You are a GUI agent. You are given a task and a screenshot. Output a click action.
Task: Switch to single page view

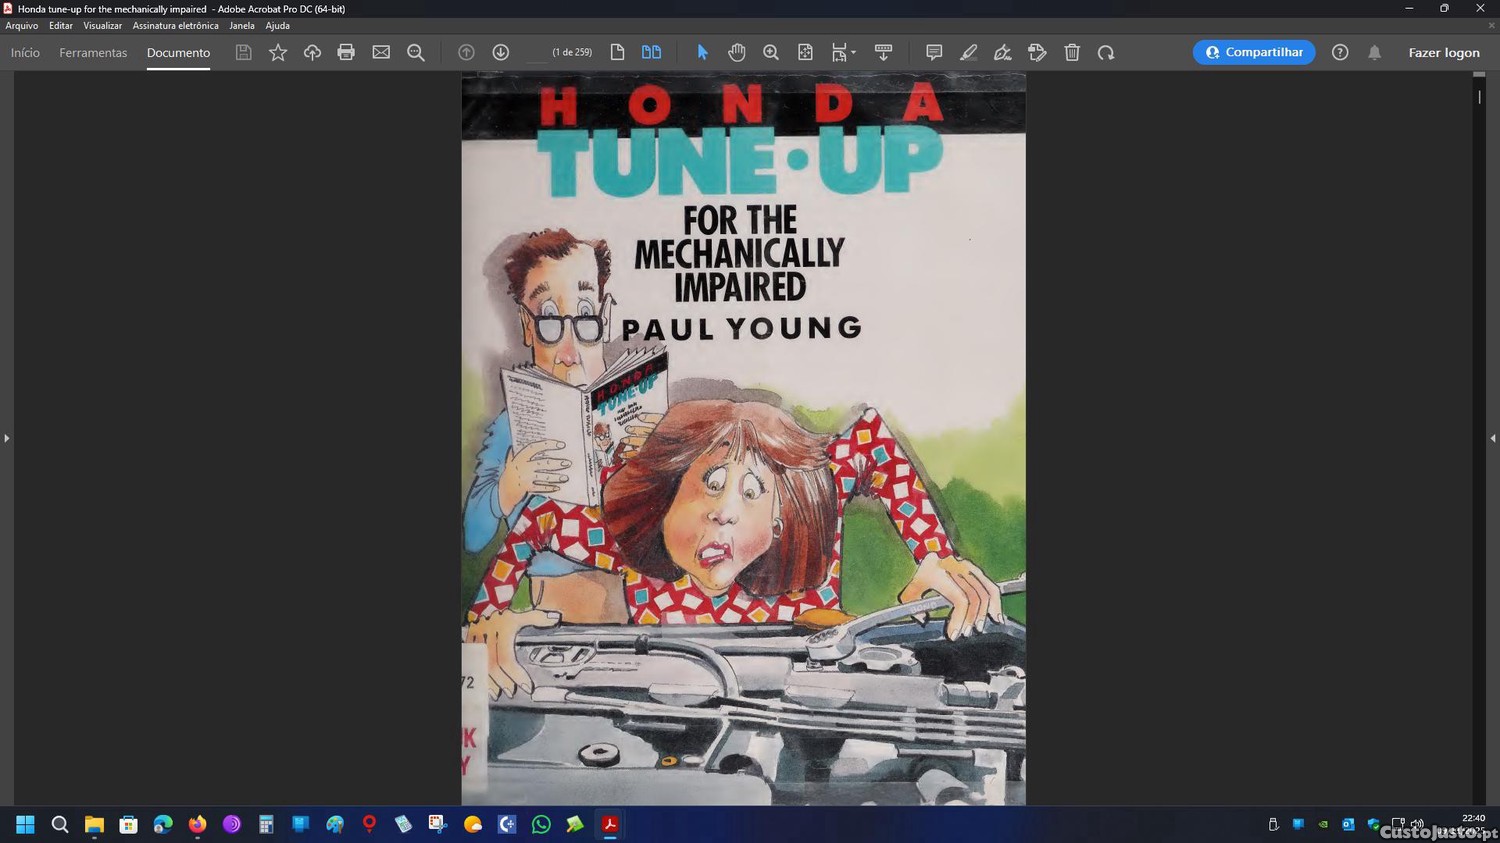click(x=617, y=53)
